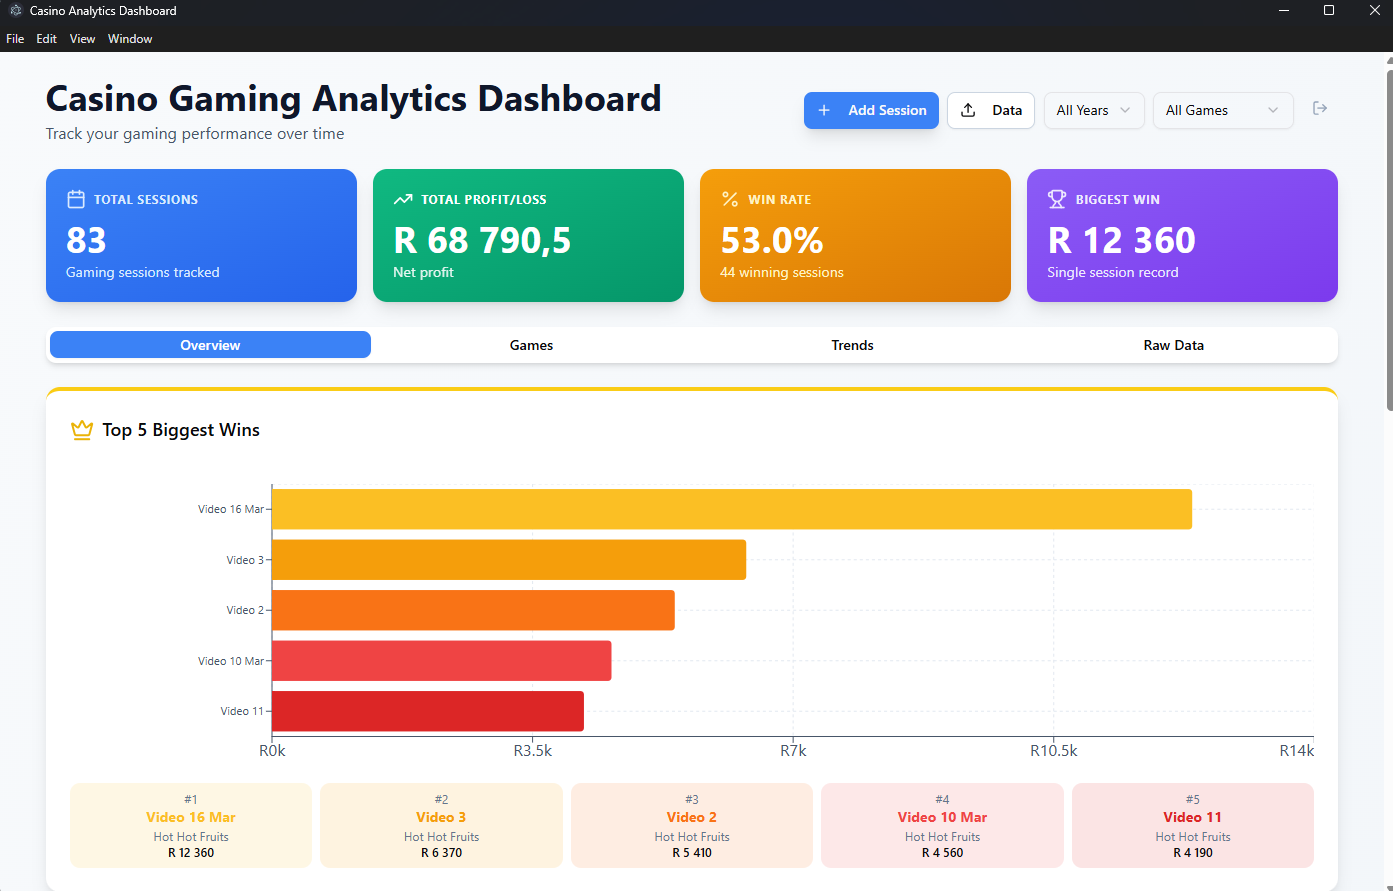Image resolution: width=1393 pixels, height=891 pixels.
Task: Click the Video 11 red bar
Action: (428, 711)
